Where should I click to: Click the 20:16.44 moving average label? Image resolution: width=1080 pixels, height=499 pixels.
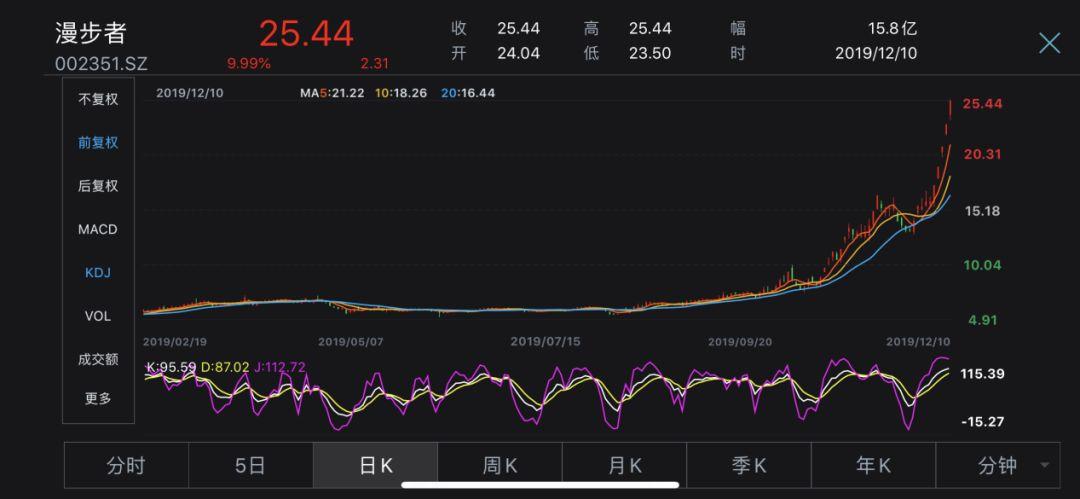coord(468,92)
